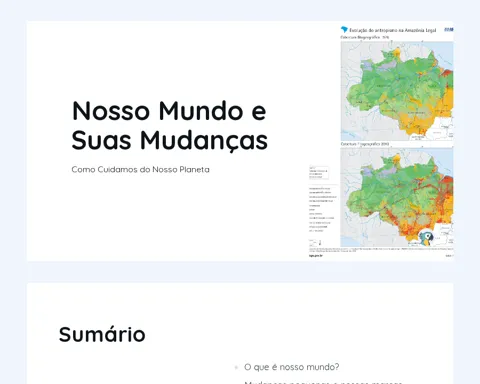Screen dimensions: 480x384
Task: Open the upper Amazônia Legal coverage map from 1976
Action: point(397,91)
